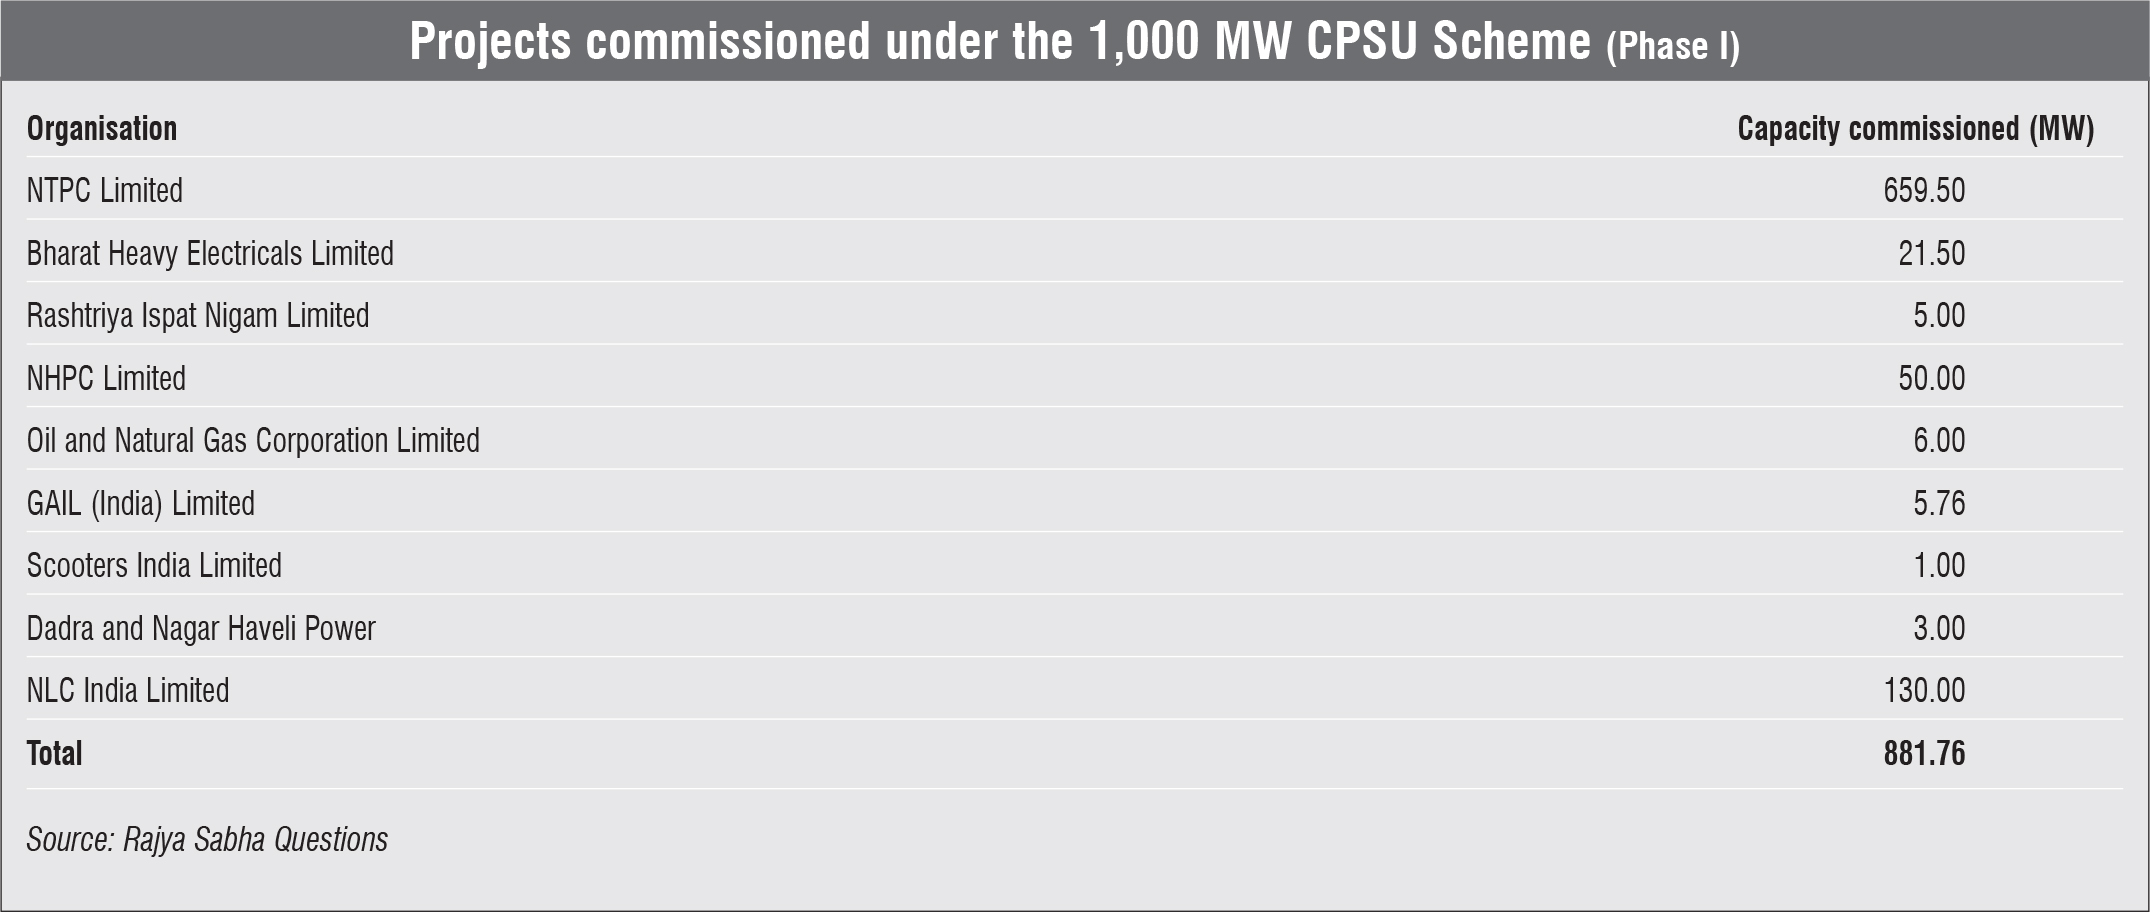Click the NHPC Limited row label
The image size is (2150, 912).
pos(106,378)
